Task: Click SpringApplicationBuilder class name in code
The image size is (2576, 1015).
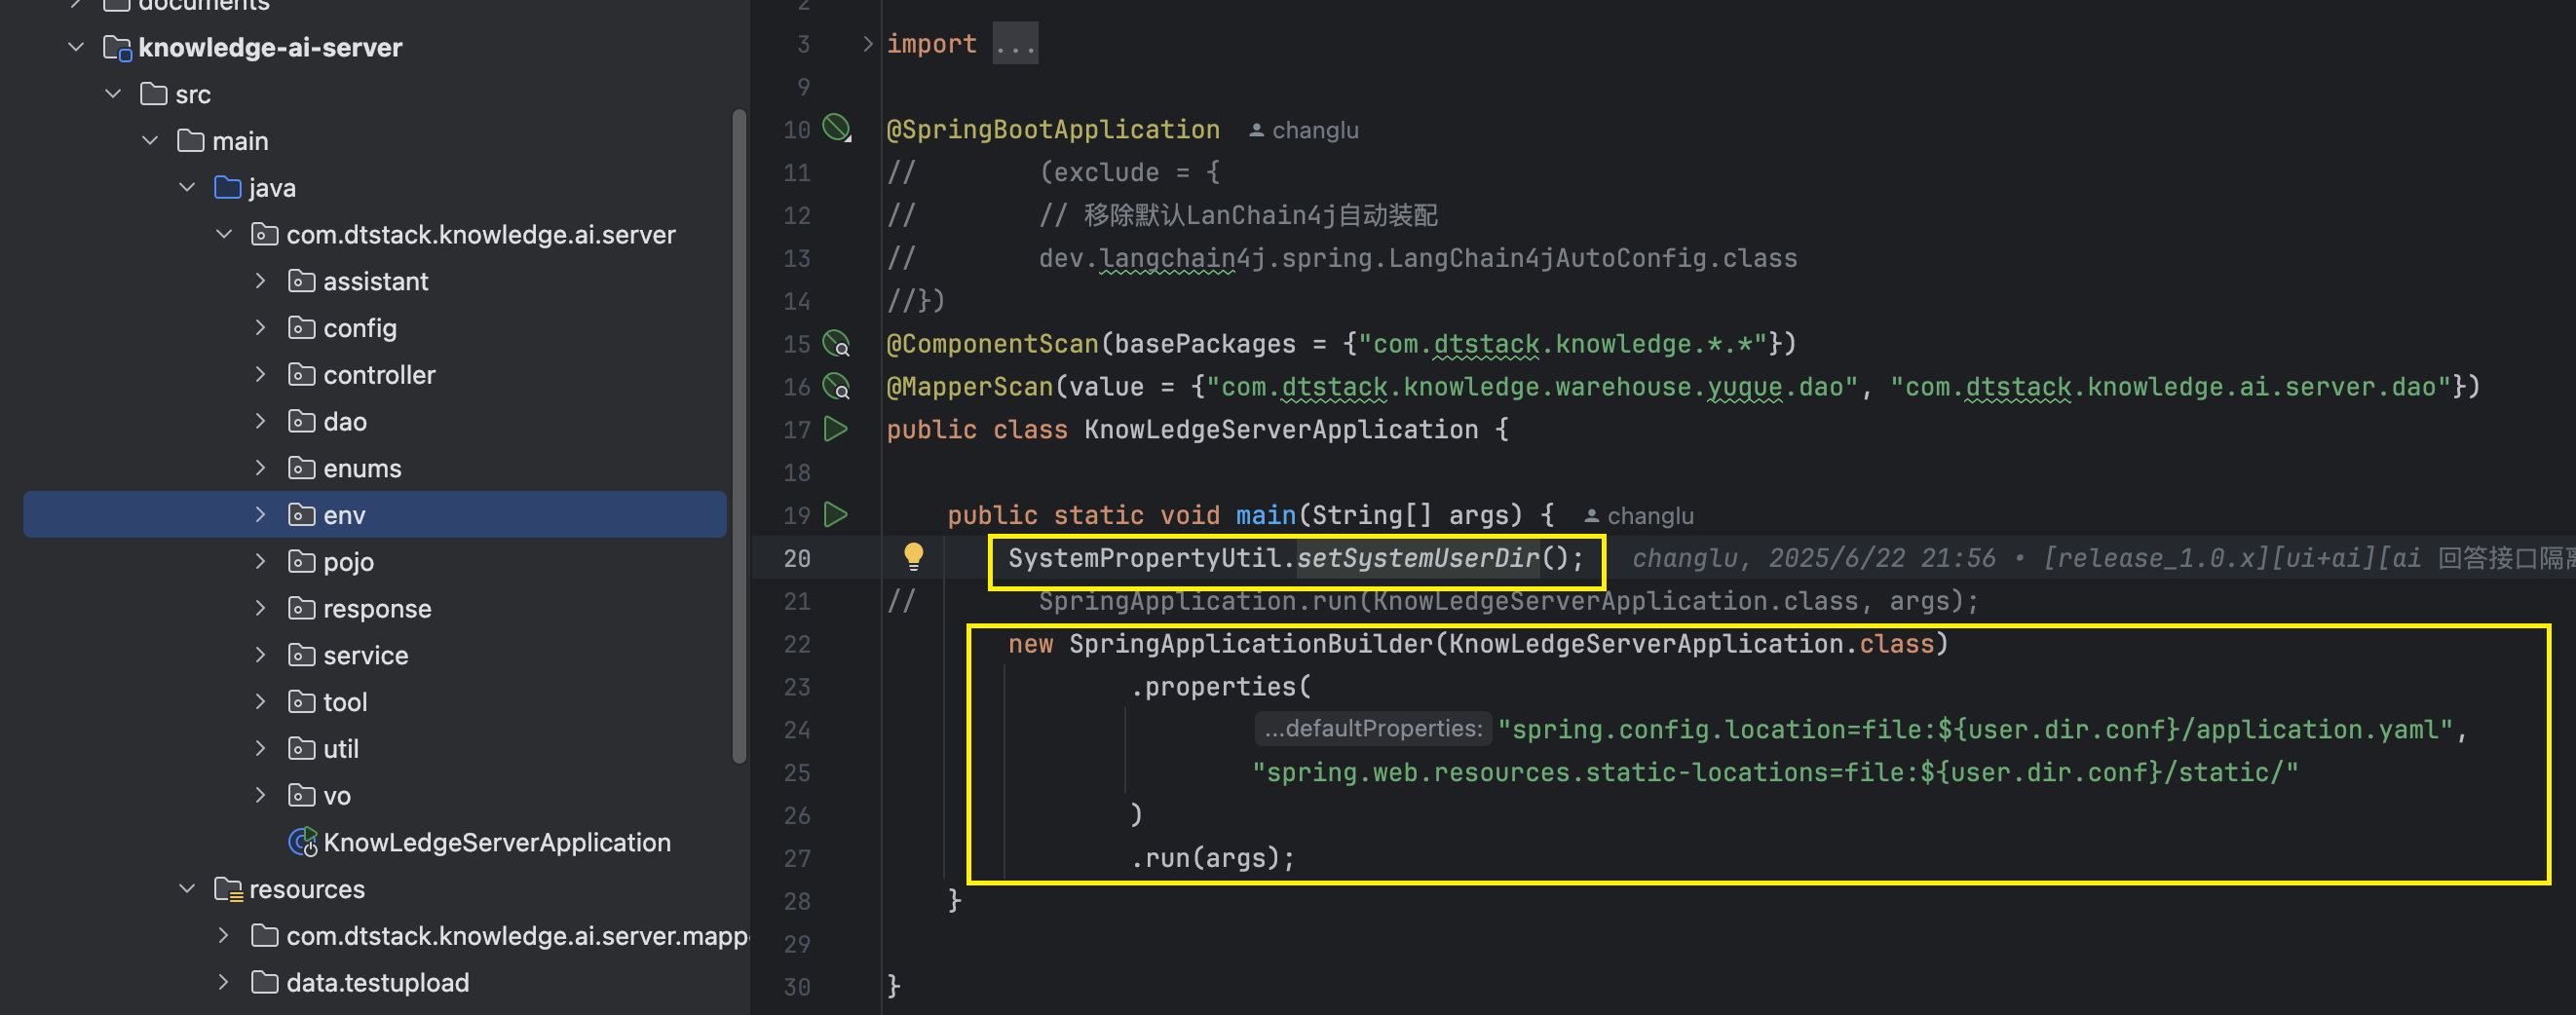Action: (1251, 644)
